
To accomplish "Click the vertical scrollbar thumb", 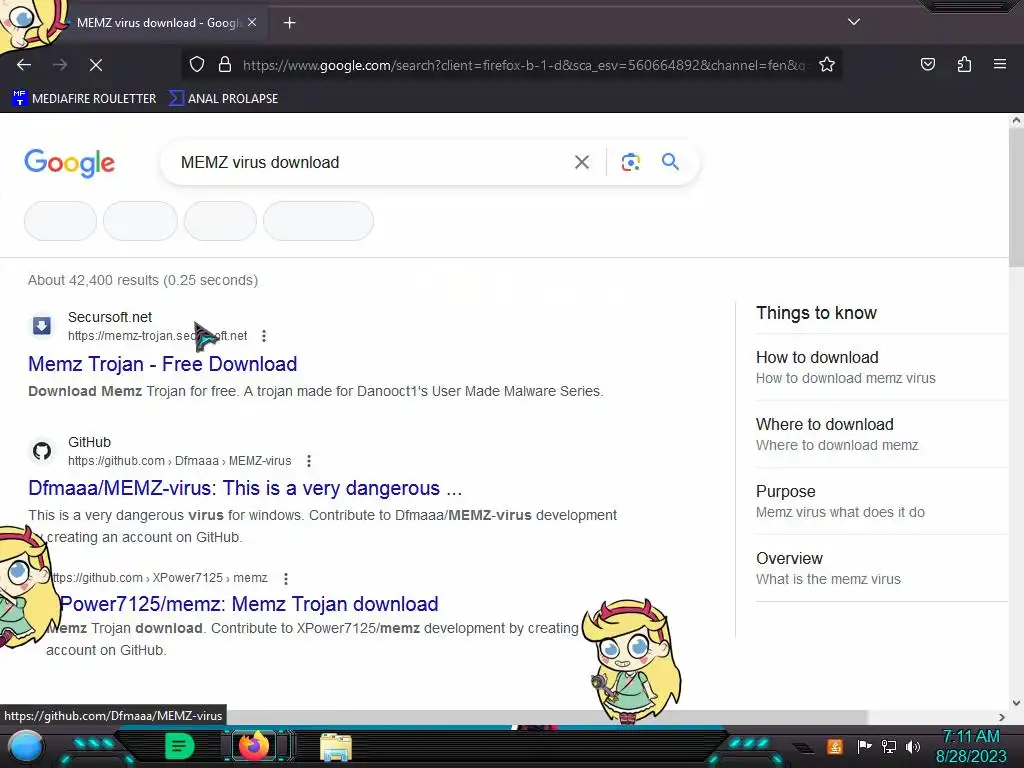I will pos(1016,196).
